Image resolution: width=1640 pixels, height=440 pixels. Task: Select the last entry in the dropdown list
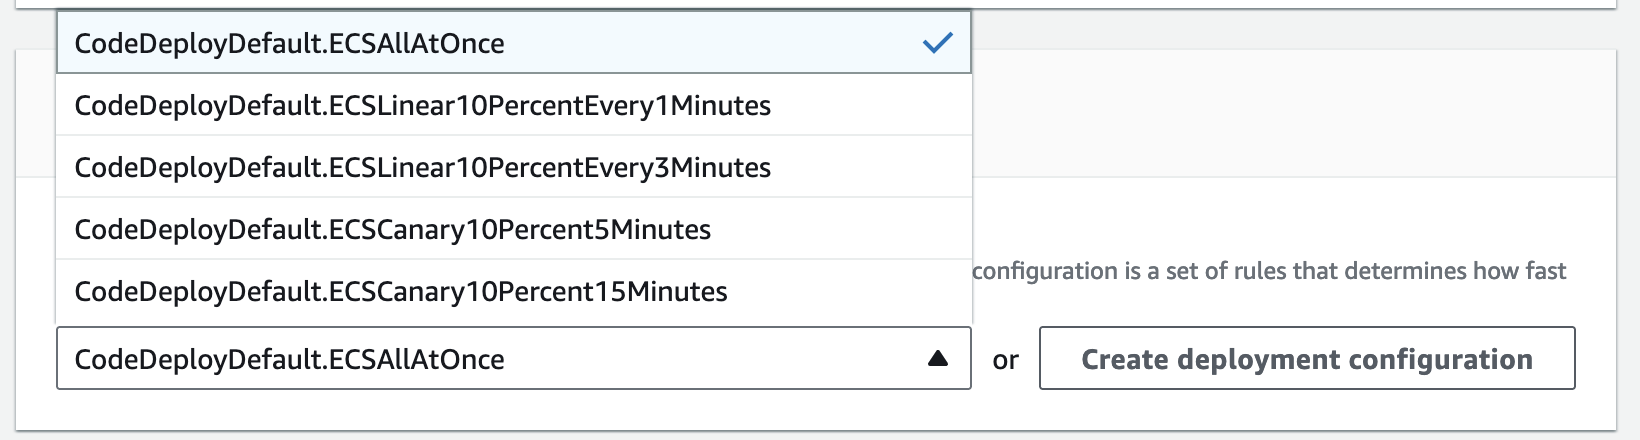click(400, 291)
